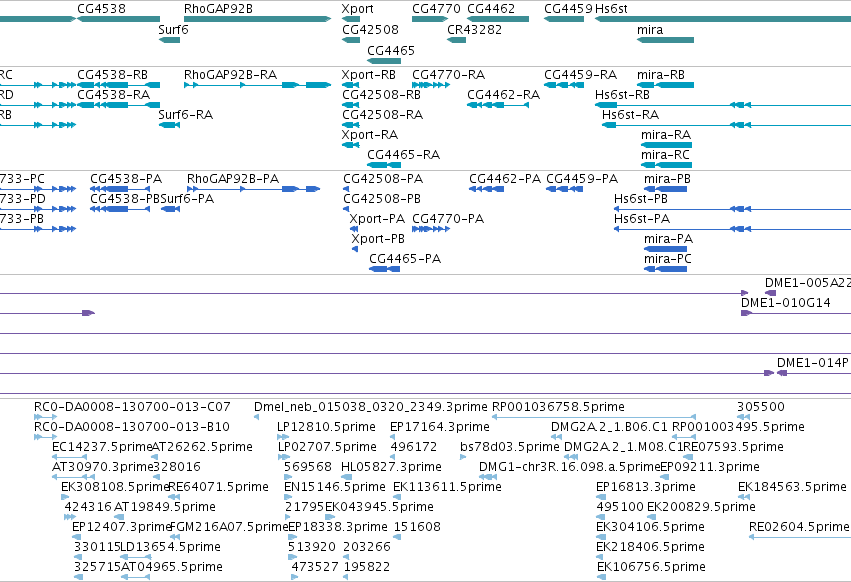Click transcript Hs6st-RA
The width and height of the screenshot is (851, 582).
click(x=631, y=115)
